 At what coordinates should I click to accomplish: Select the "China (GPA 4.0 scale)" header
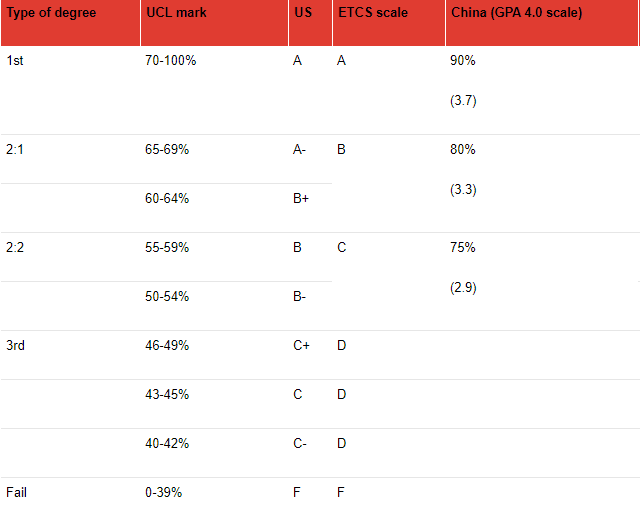516,13
